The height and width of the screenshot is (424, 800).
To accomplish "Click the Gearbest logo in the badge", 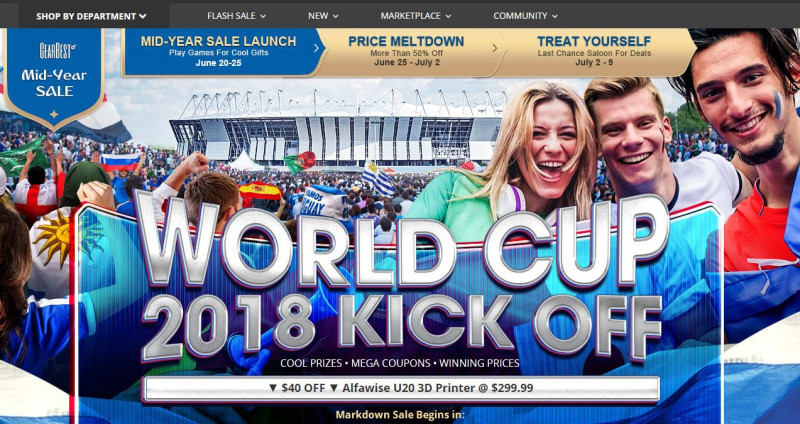I will tap(58, 50).
